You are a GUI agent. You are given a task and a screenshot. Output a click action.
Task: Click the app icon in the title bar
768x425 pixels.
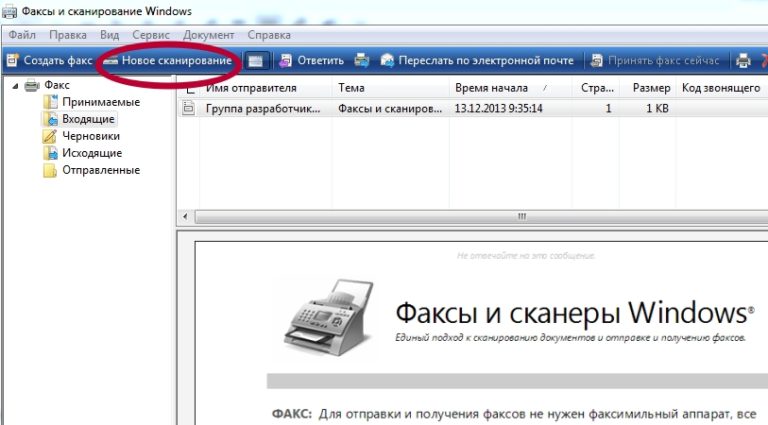point(9,11)
